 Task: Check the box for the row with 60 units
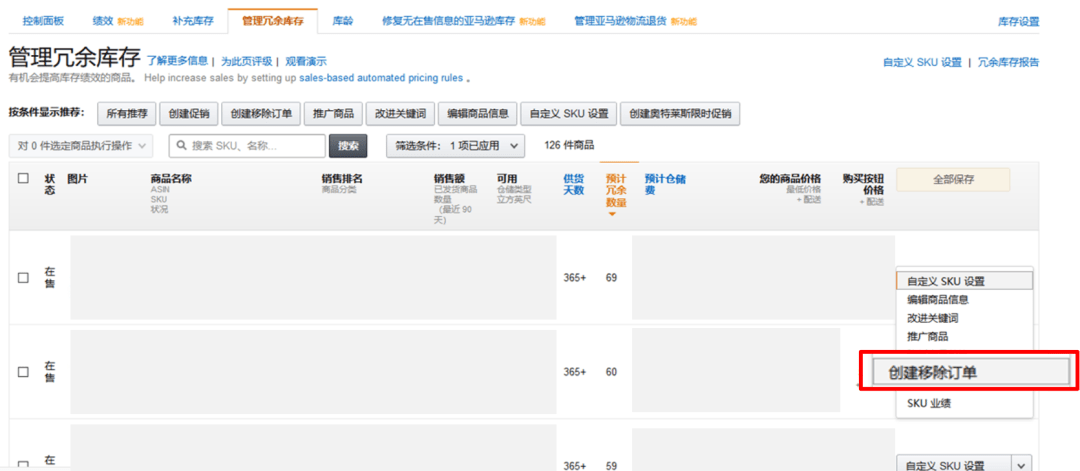pyautogui.click(x=23, y=372)
